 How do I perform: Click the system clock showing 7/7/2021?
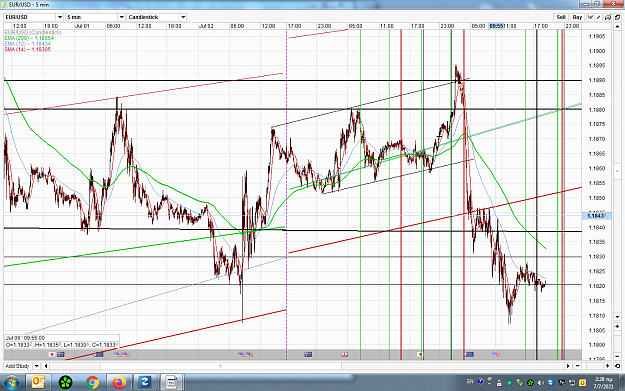point(603,383)
